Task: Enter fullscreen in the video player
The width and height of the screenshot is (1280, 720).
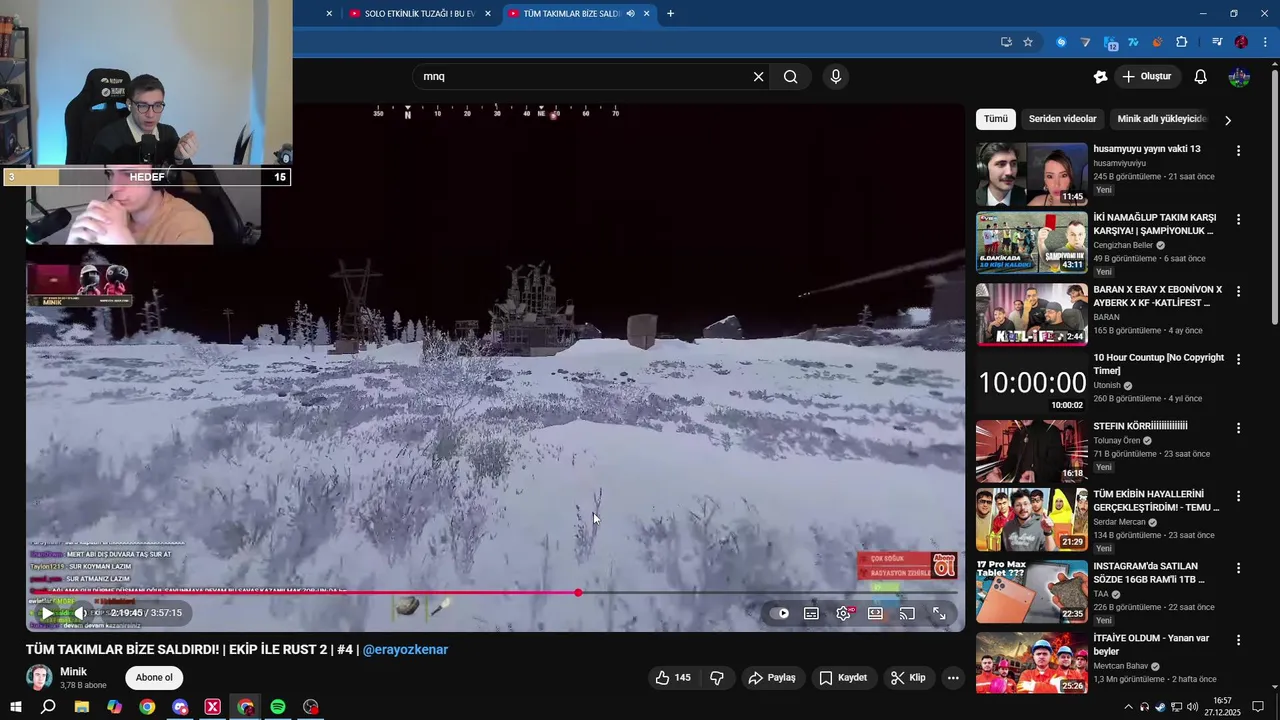Action: 939,614
